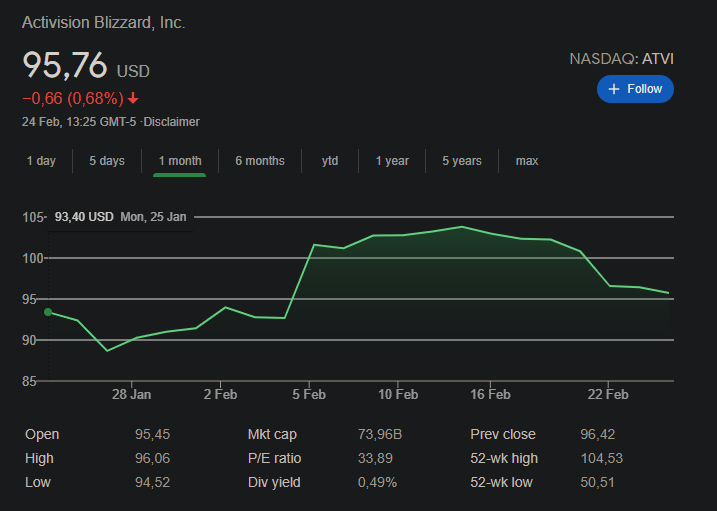This screenshot has width=717, height=511.
Task: Click the Open value 95,45
Action: coord(152,434)
